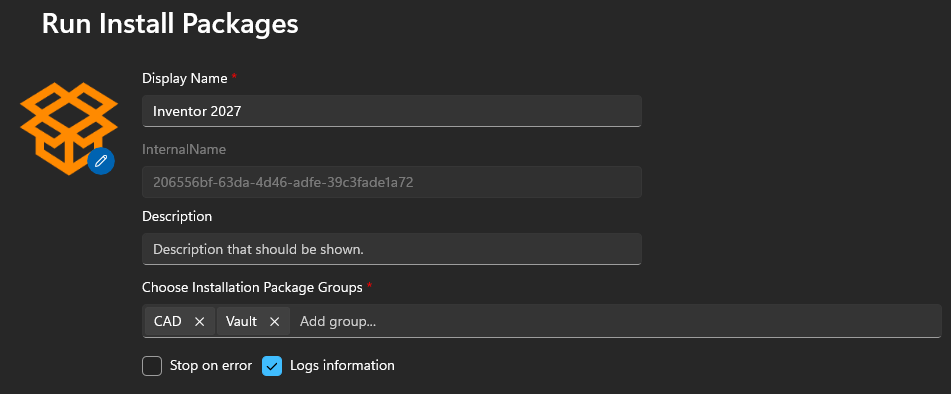This screenshot has height=394, width=951.
Task: Click the InternalName label
Action: coord(184,150)
